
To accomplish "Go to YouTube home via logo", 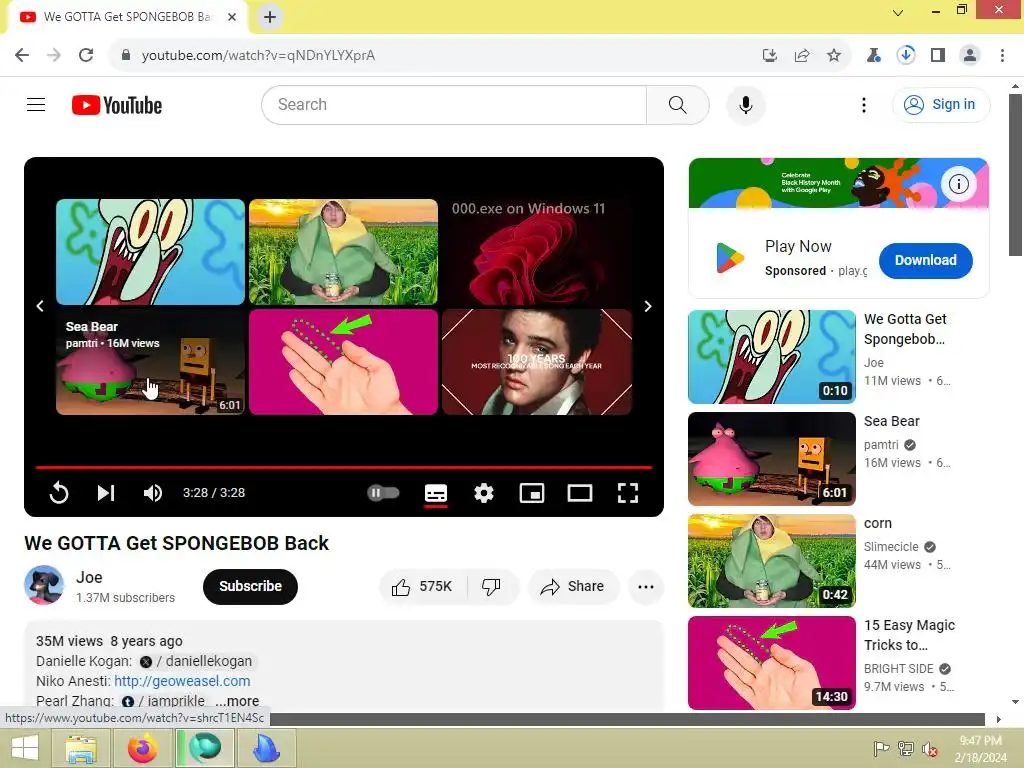I will pyautogui.click(x=117, y=105).
